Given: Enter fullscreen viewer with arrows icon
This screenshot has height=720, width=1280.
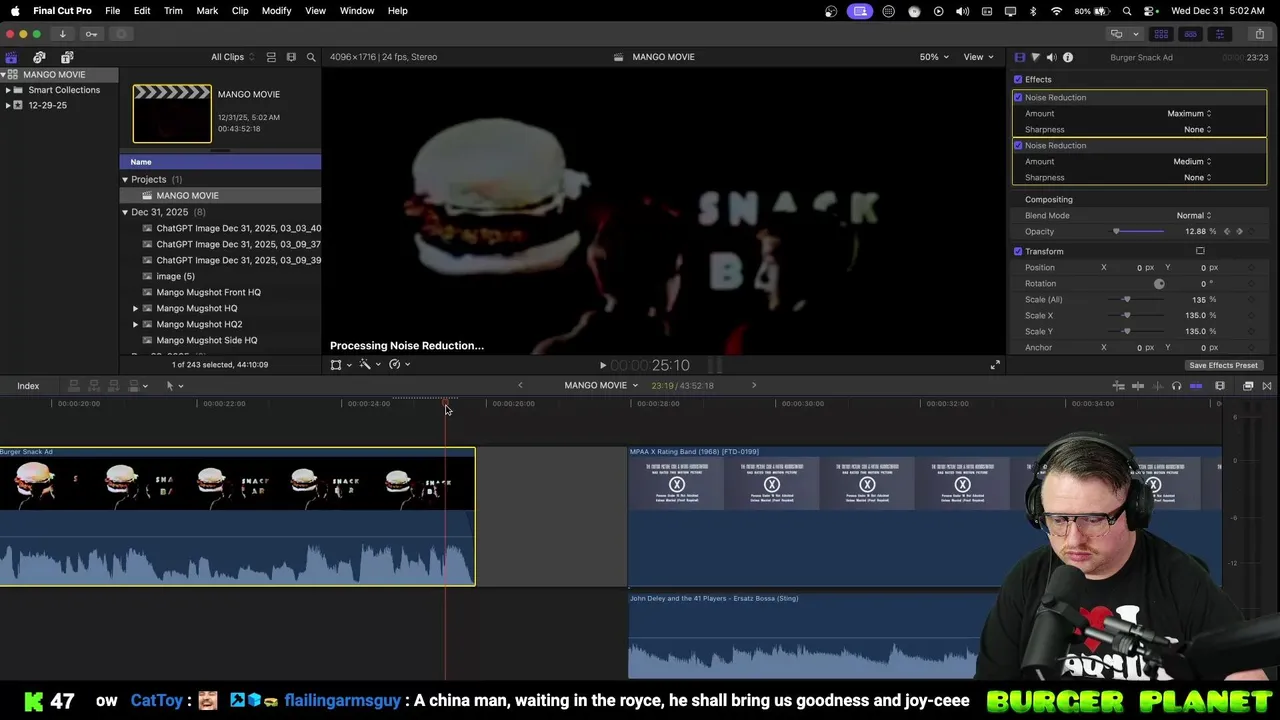Looking at the screenshot, I should point(995,365).
